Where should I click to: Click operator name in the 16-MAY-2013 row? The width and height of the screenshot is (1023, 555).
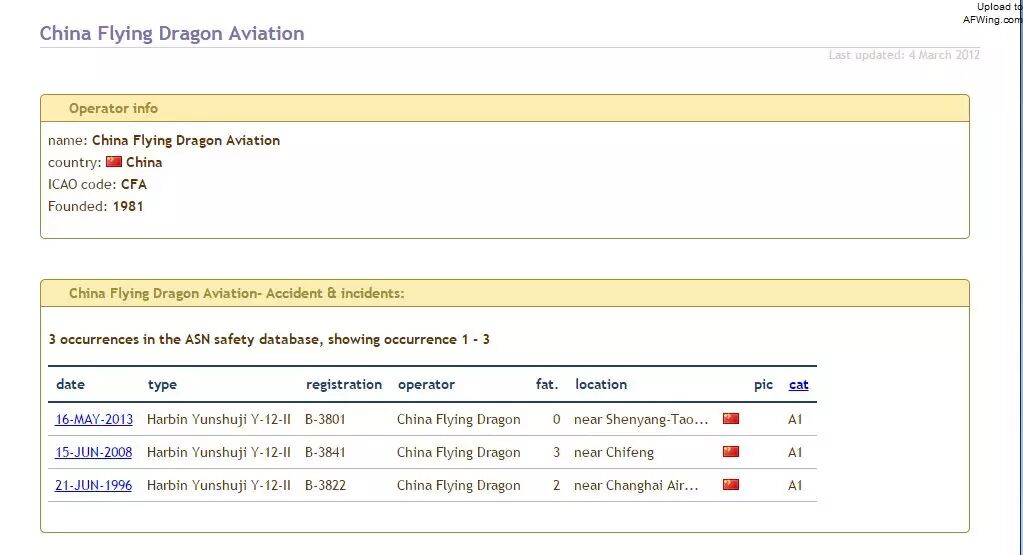[x=459, y=419]
